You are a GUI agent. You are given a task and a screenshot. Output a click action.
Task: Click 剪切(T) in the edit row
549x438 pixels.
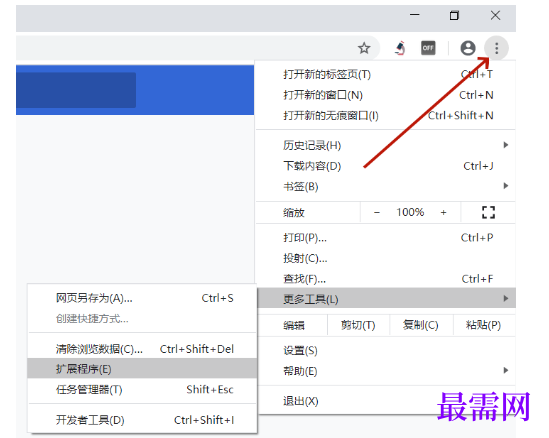pyautogui.click(x=358, y=325)
